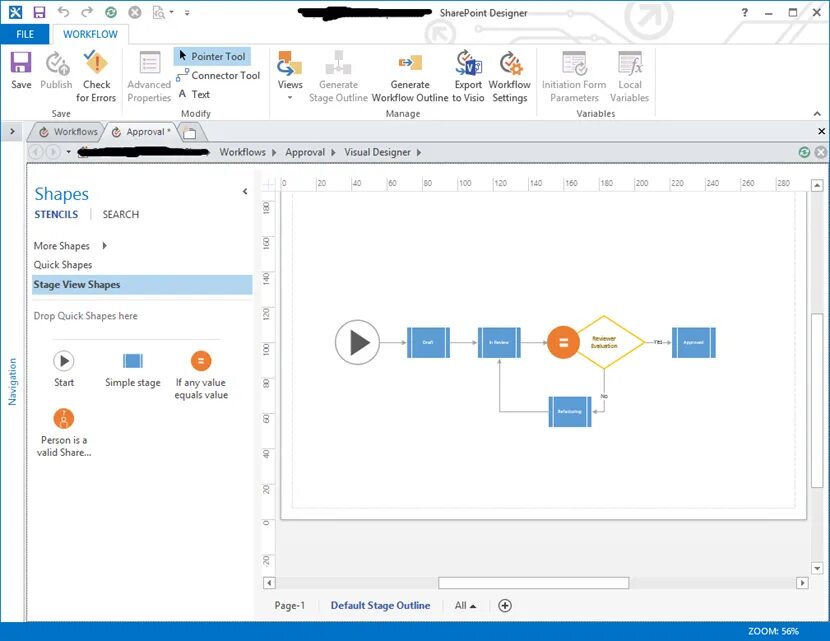Pick the Start shape from stencil
The height and width of the screenshot is (641, 830).
coord(64,369)
